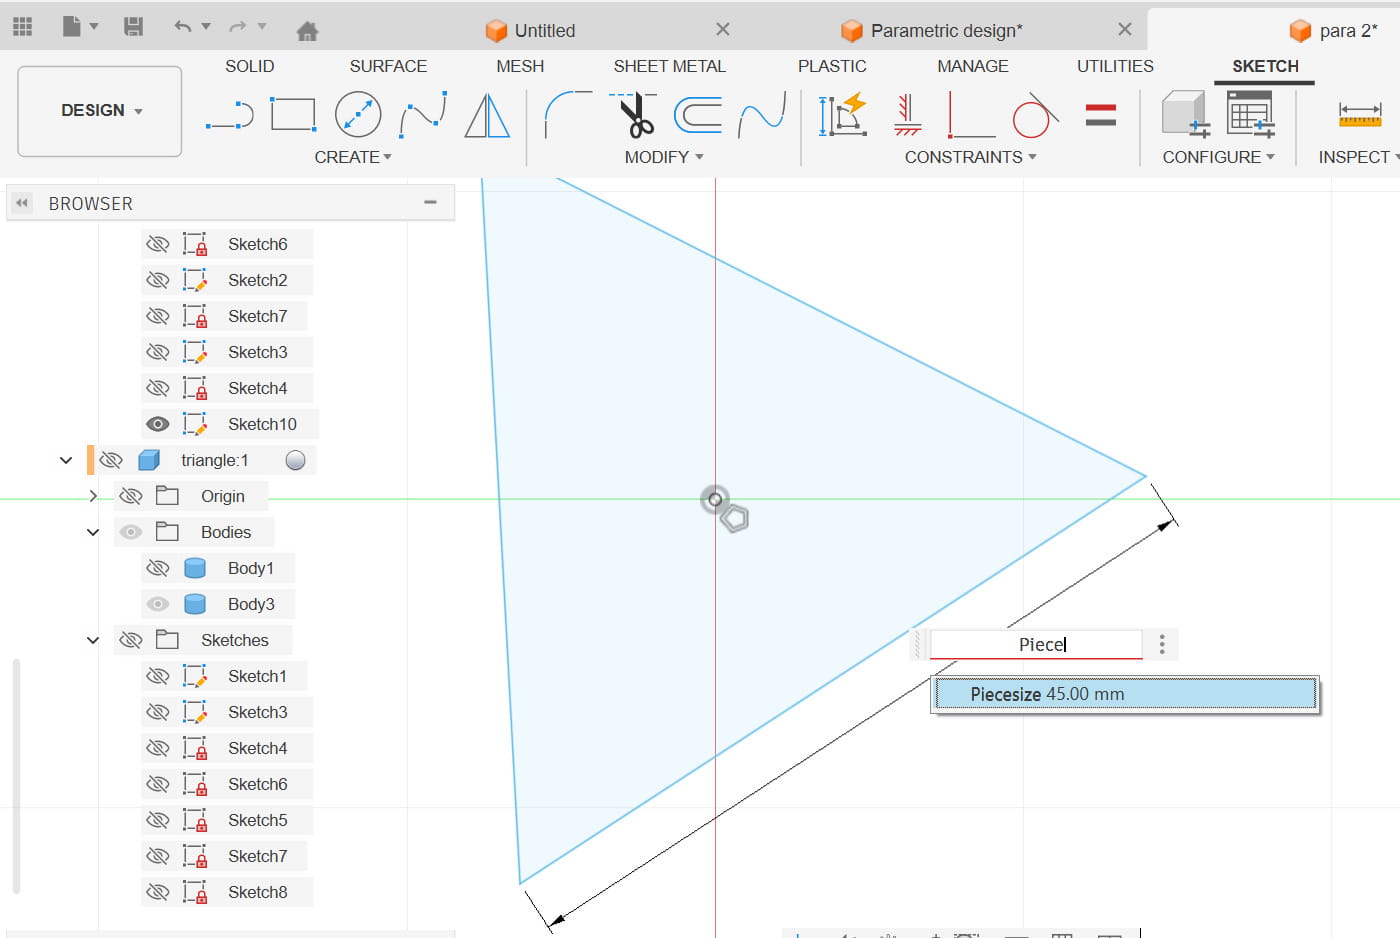This screenshot has height=938, width=1400.
Task: Click the dimension input field containing Piece
Action: pyautogui.click(x=1036, y=644)
